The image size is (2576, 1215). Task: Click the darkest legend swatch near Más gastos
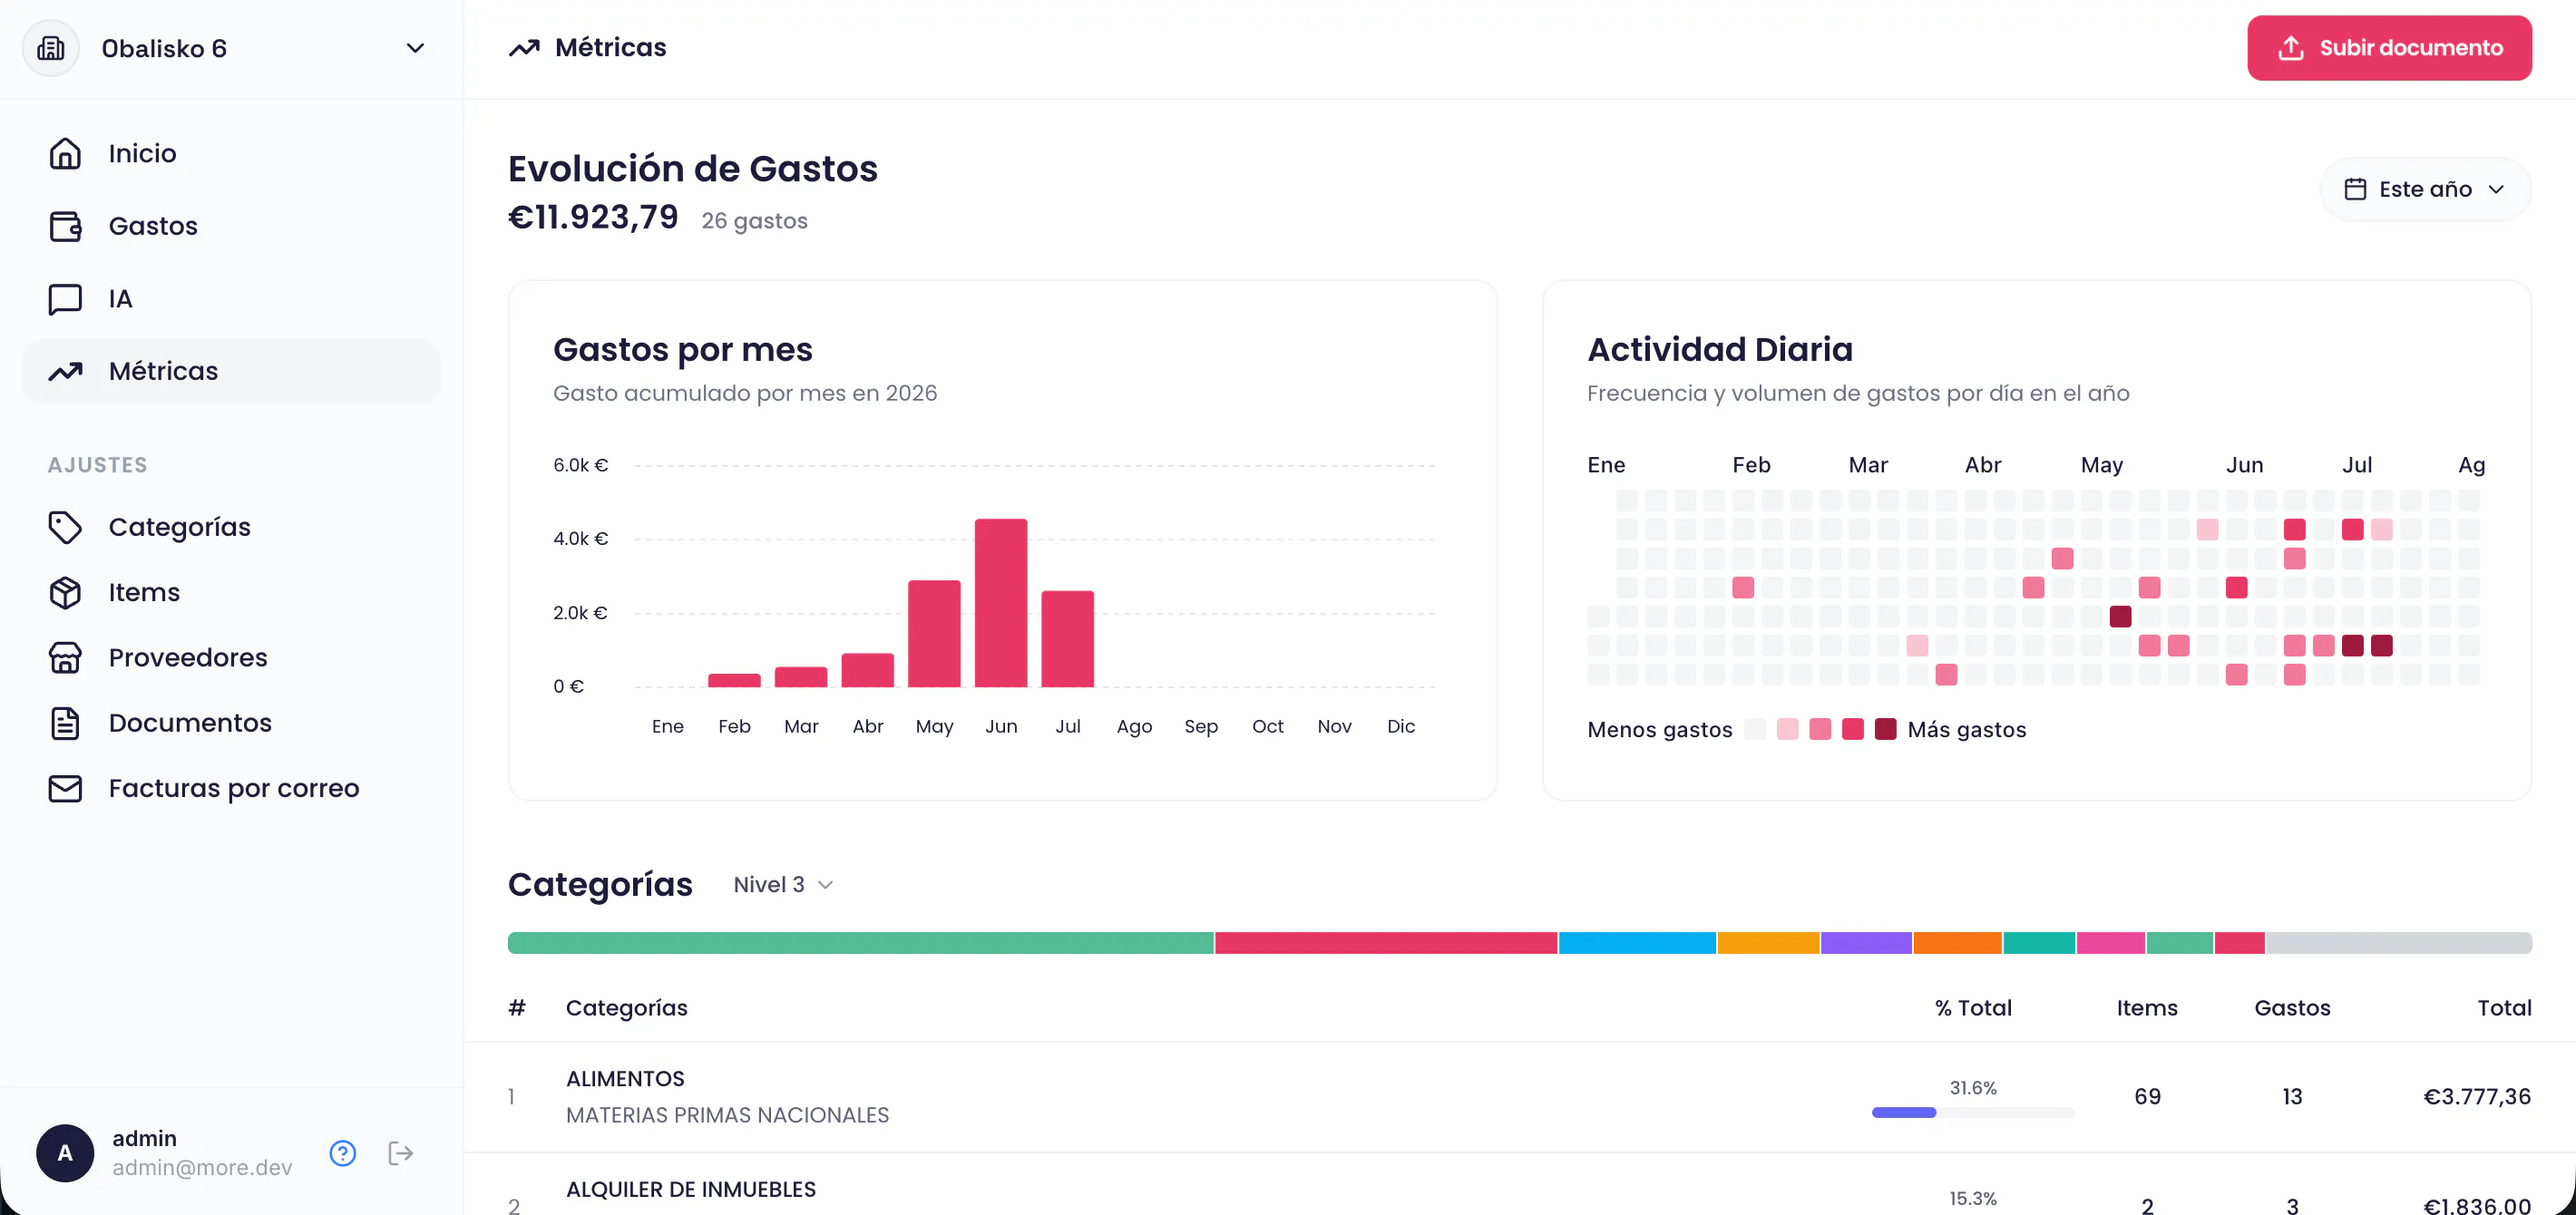click(1885, 729)
